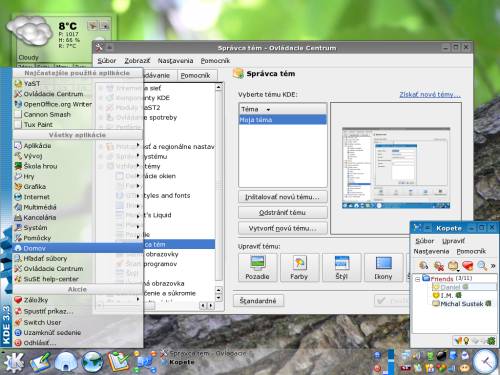
Task: Expand the Aplikácie submenu
Action: (x=78, y=145)
